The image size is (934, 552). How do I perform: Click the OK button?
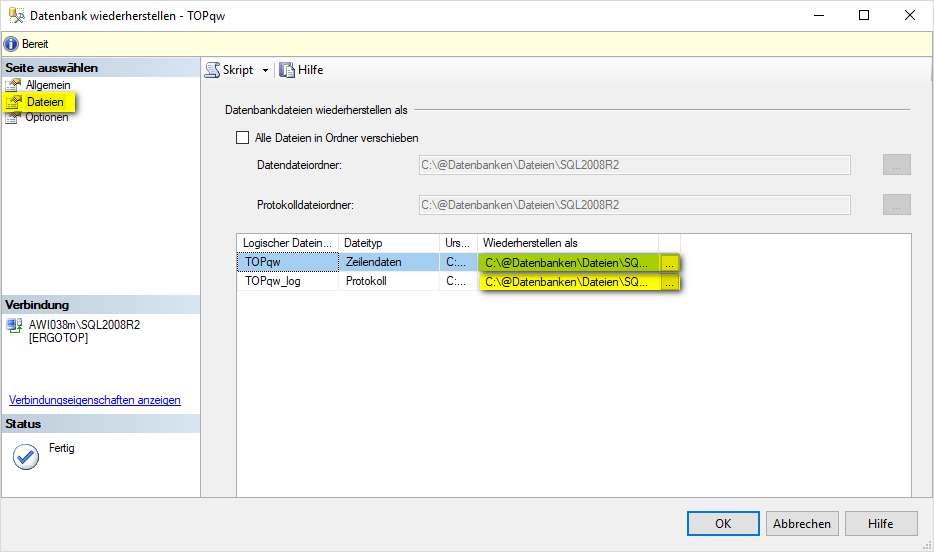723,523
